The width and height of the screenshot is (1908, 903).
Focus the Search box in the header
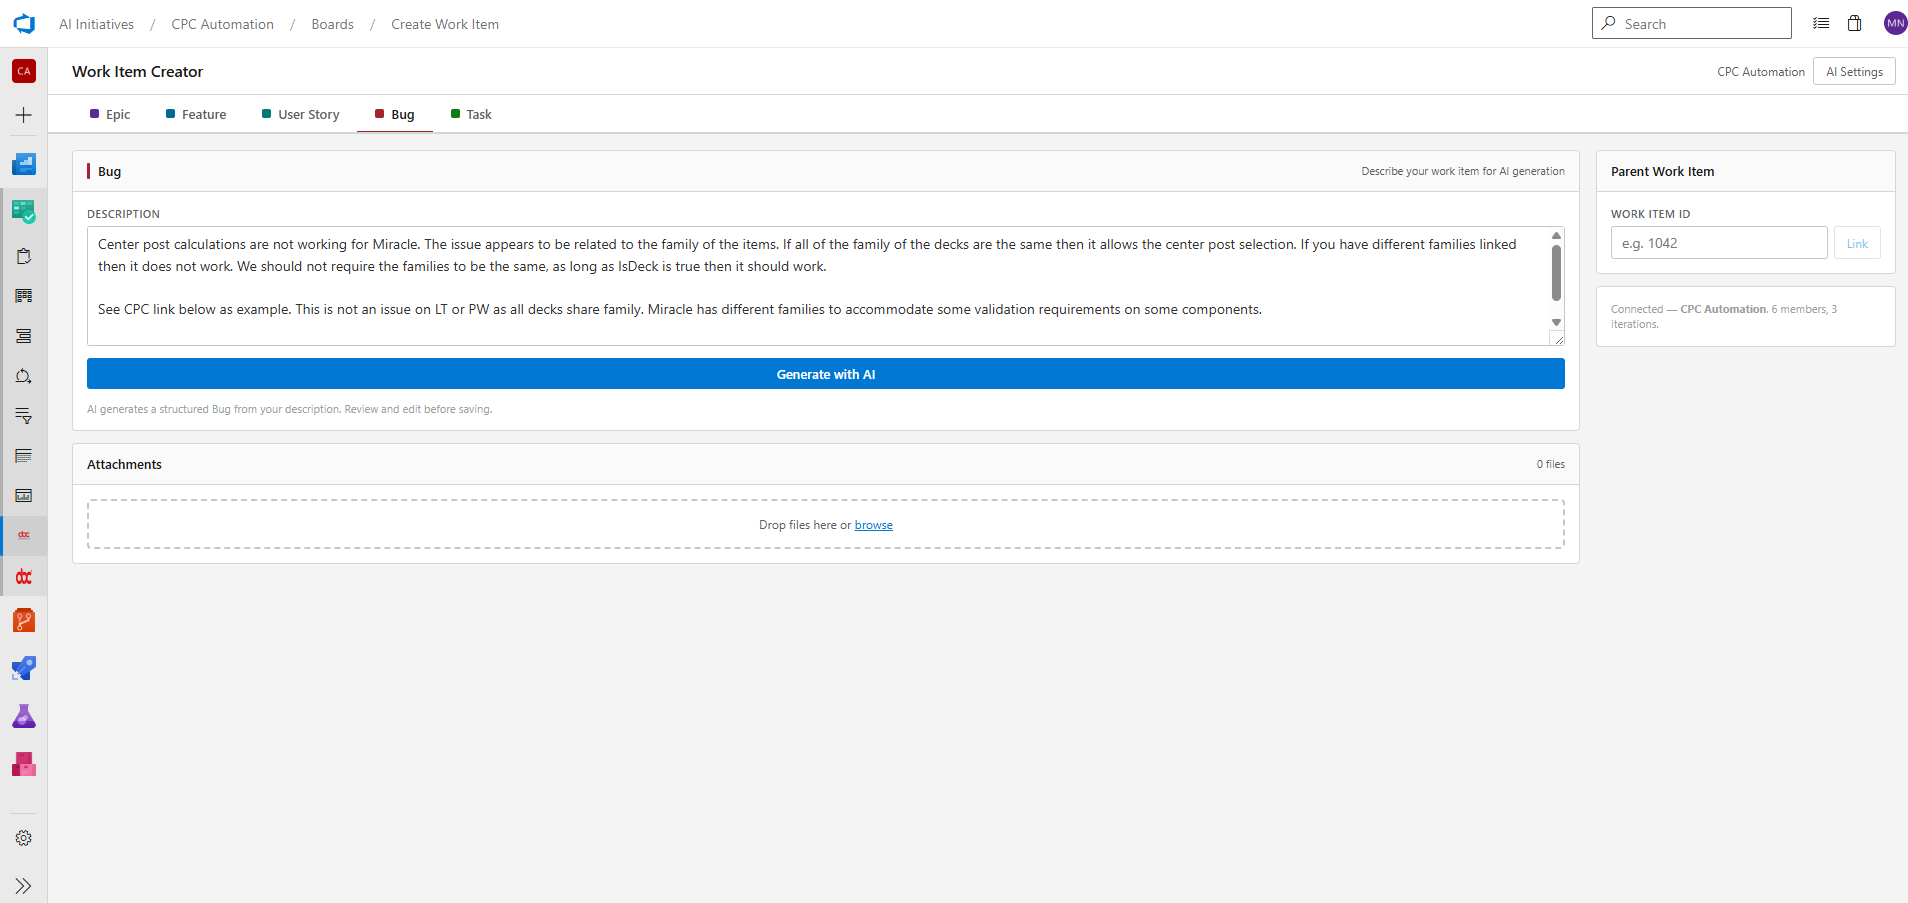coord(1692,23)
